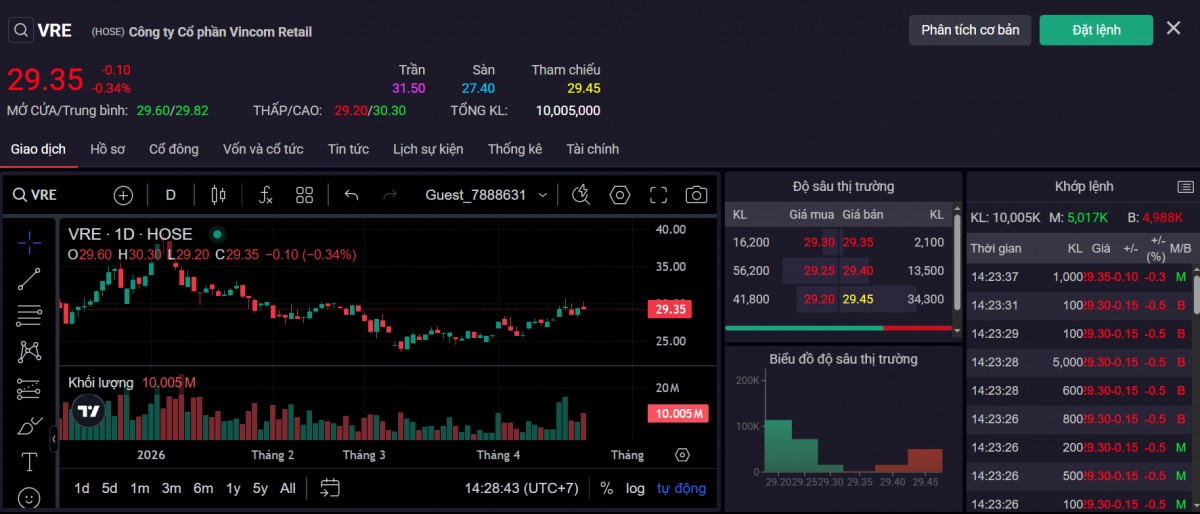Viewport: 1200px width, 514px height.
Task: Toggle auto scale labeled 'tự động'
Action: [x=681, y=488]
